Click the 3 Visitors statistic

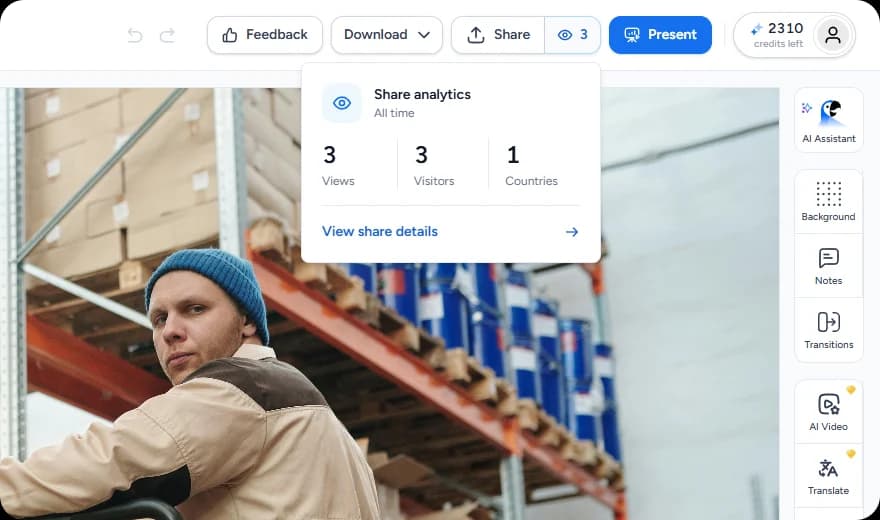click(x=434, y=165)
